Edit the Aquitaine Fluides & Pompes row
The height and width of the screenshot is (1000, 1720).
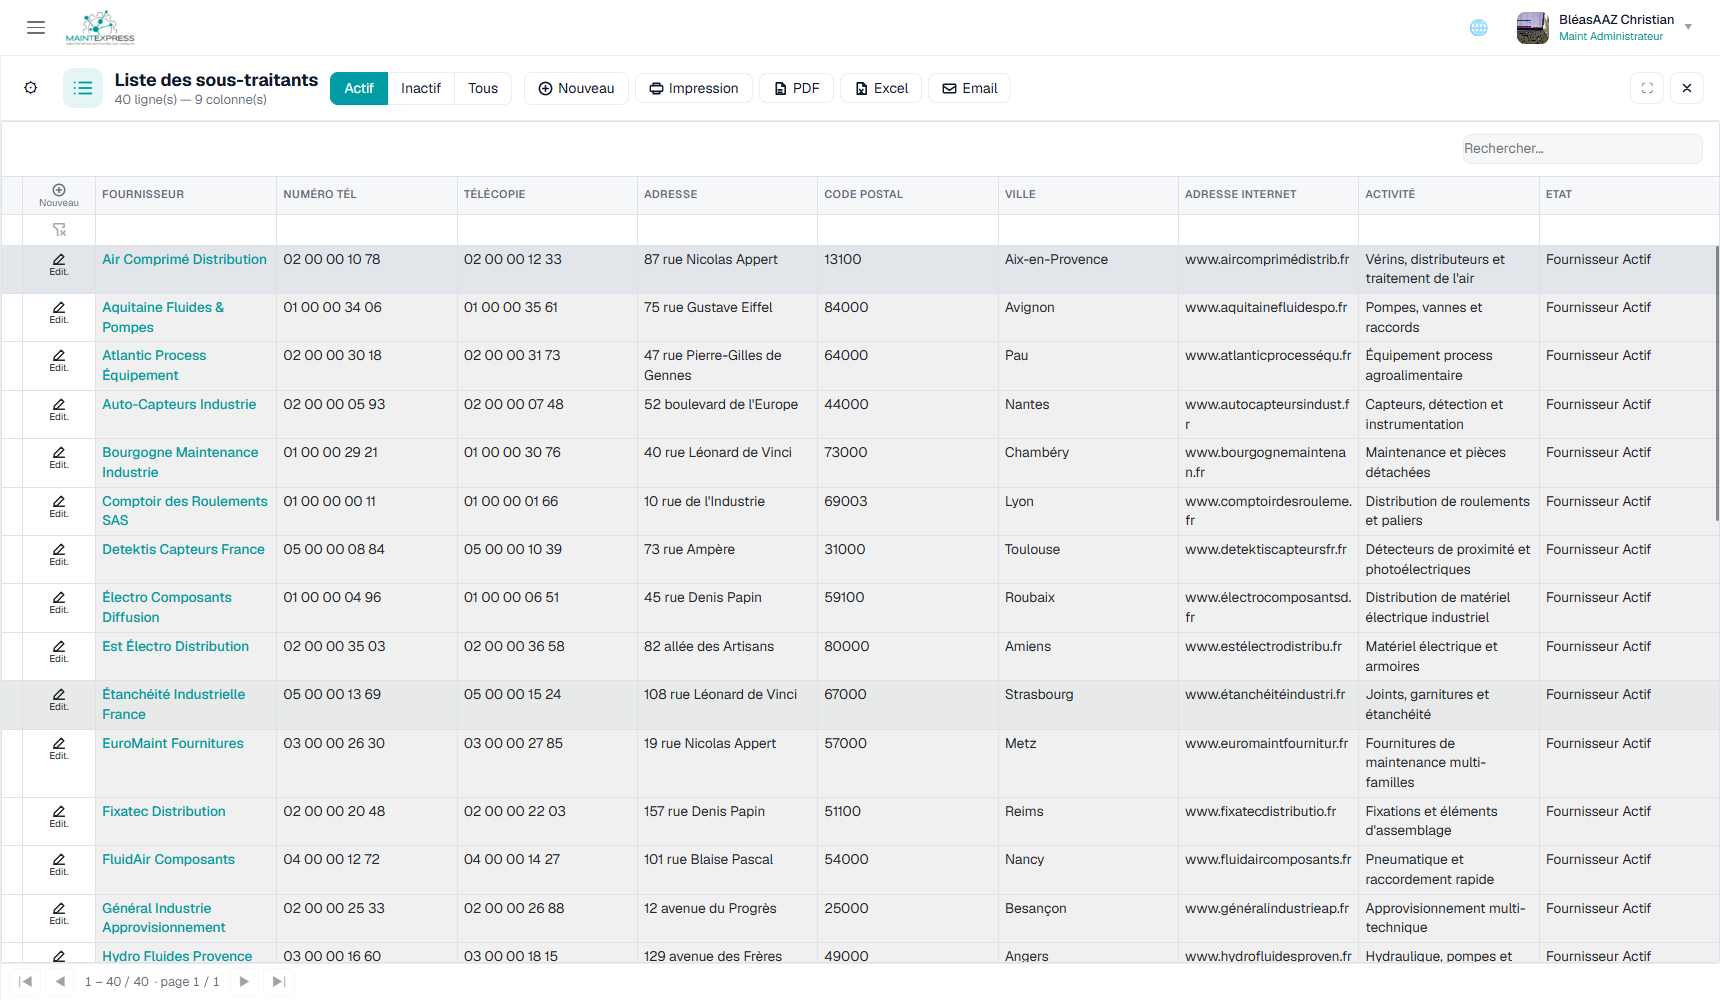click(59, 312)
